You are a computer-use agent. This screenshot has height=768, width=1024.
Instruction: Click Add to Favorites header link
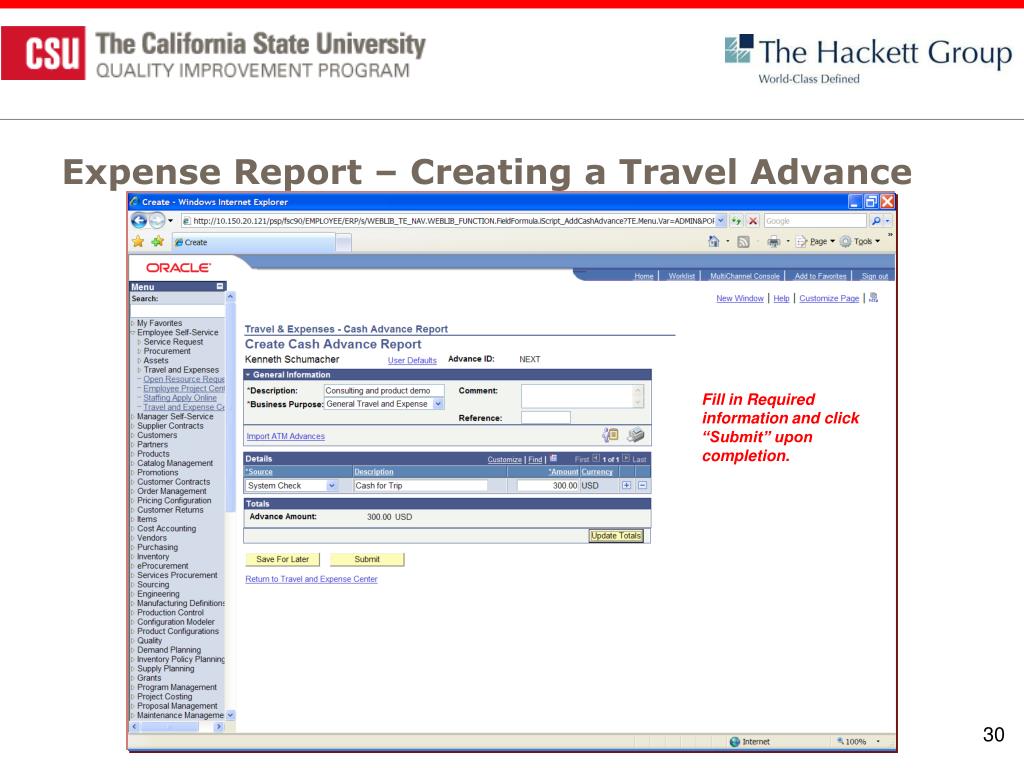click(820, 276)
